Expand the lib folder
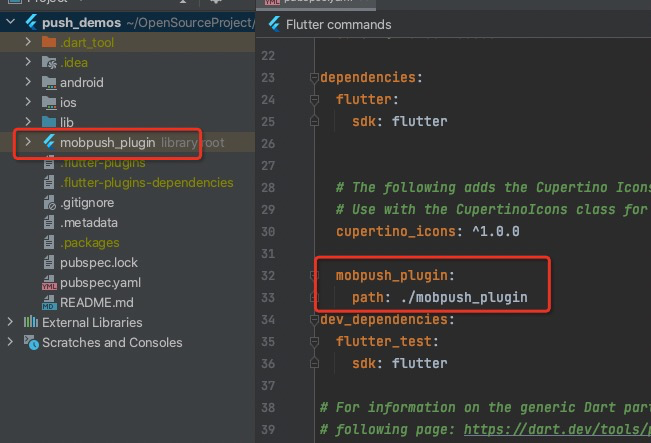Screen dimensions: 651x443 (x=28, y=122)
